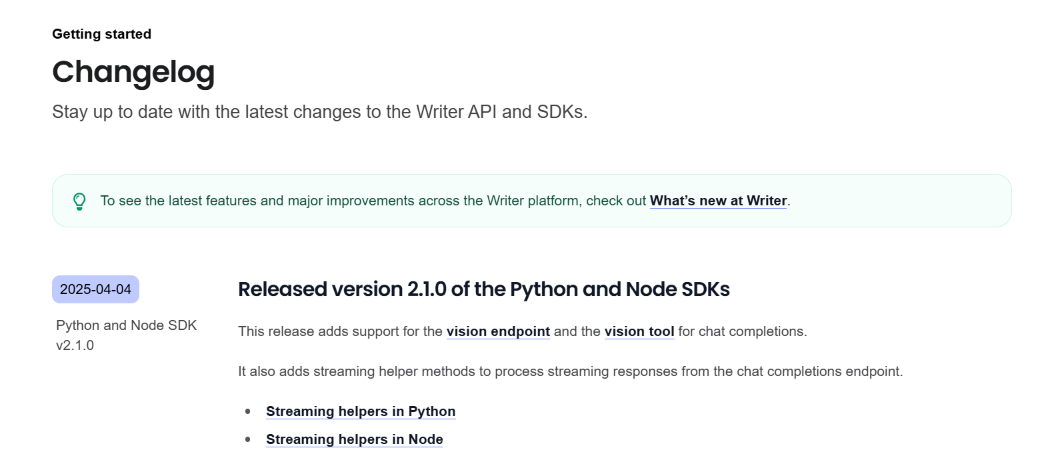Select the Getting started section label

tap(102, 34)
